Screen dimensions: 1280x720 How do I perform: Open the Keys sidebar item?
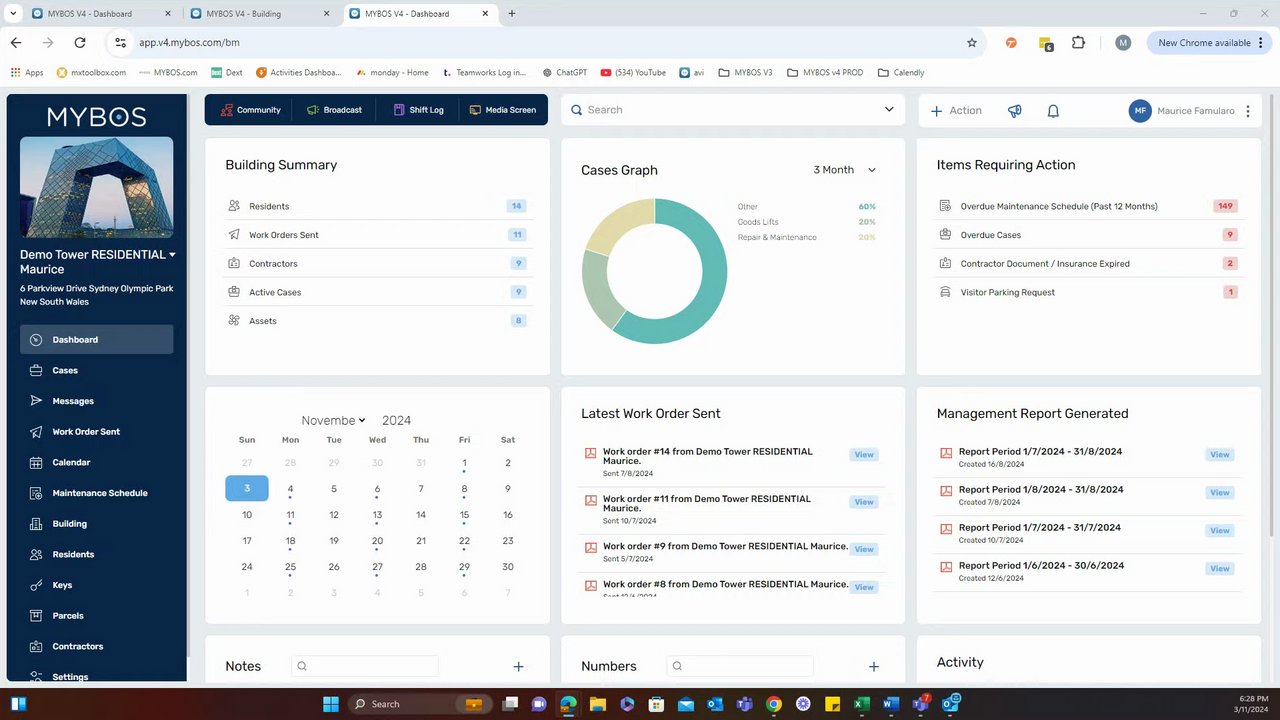[62, 585]
